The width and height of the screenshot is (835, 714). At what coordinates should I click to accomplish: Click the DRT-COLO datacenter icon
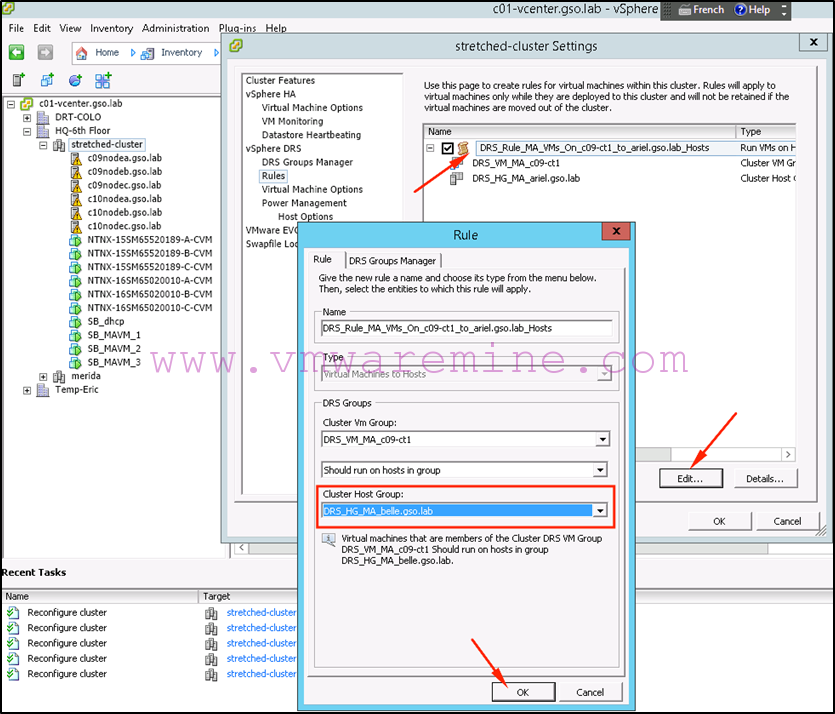(x=43, y=117)
